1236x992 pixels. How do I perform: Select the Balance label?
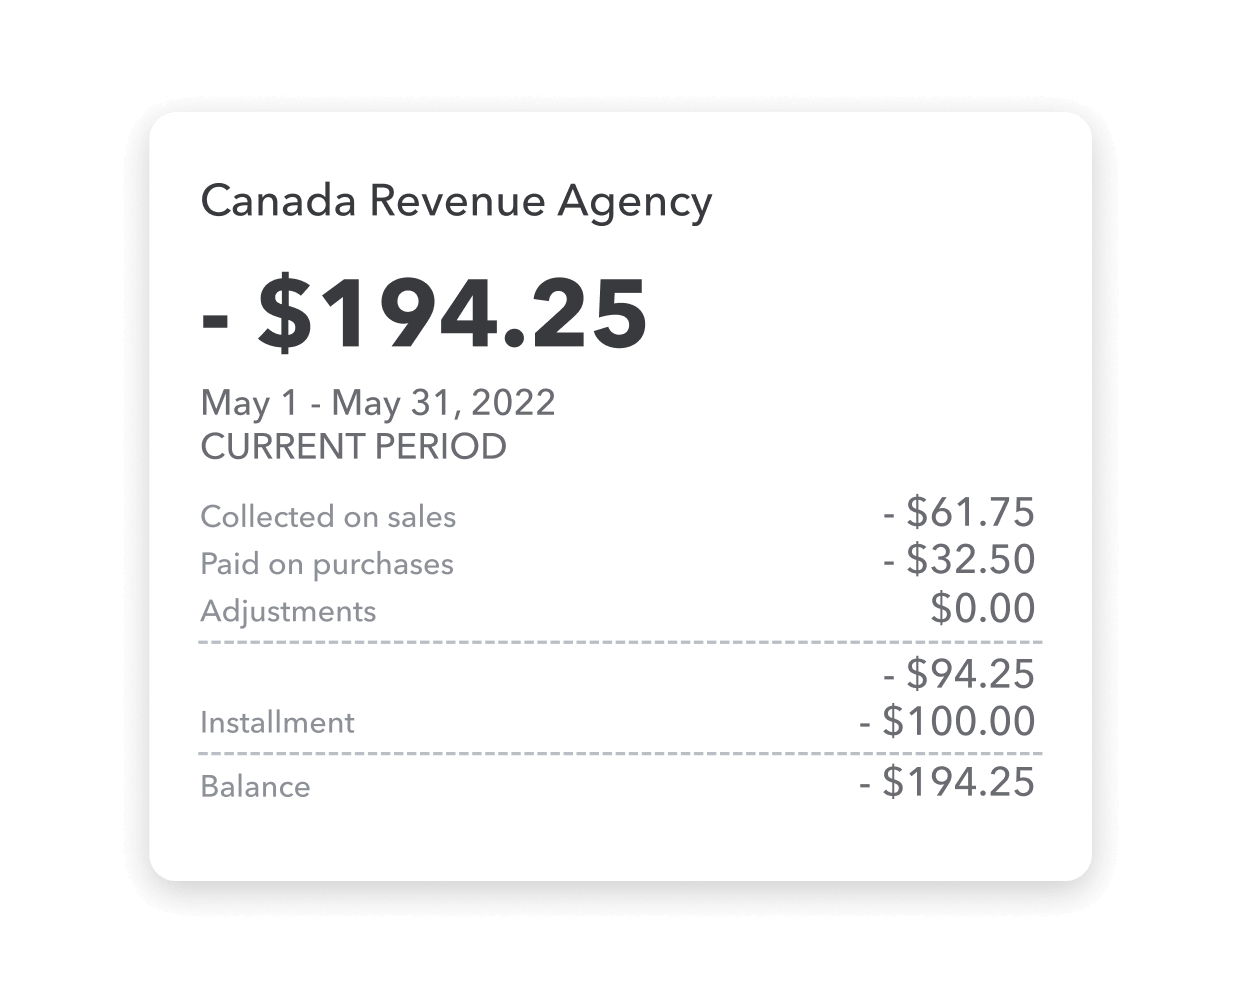click(x=255, y=786)
